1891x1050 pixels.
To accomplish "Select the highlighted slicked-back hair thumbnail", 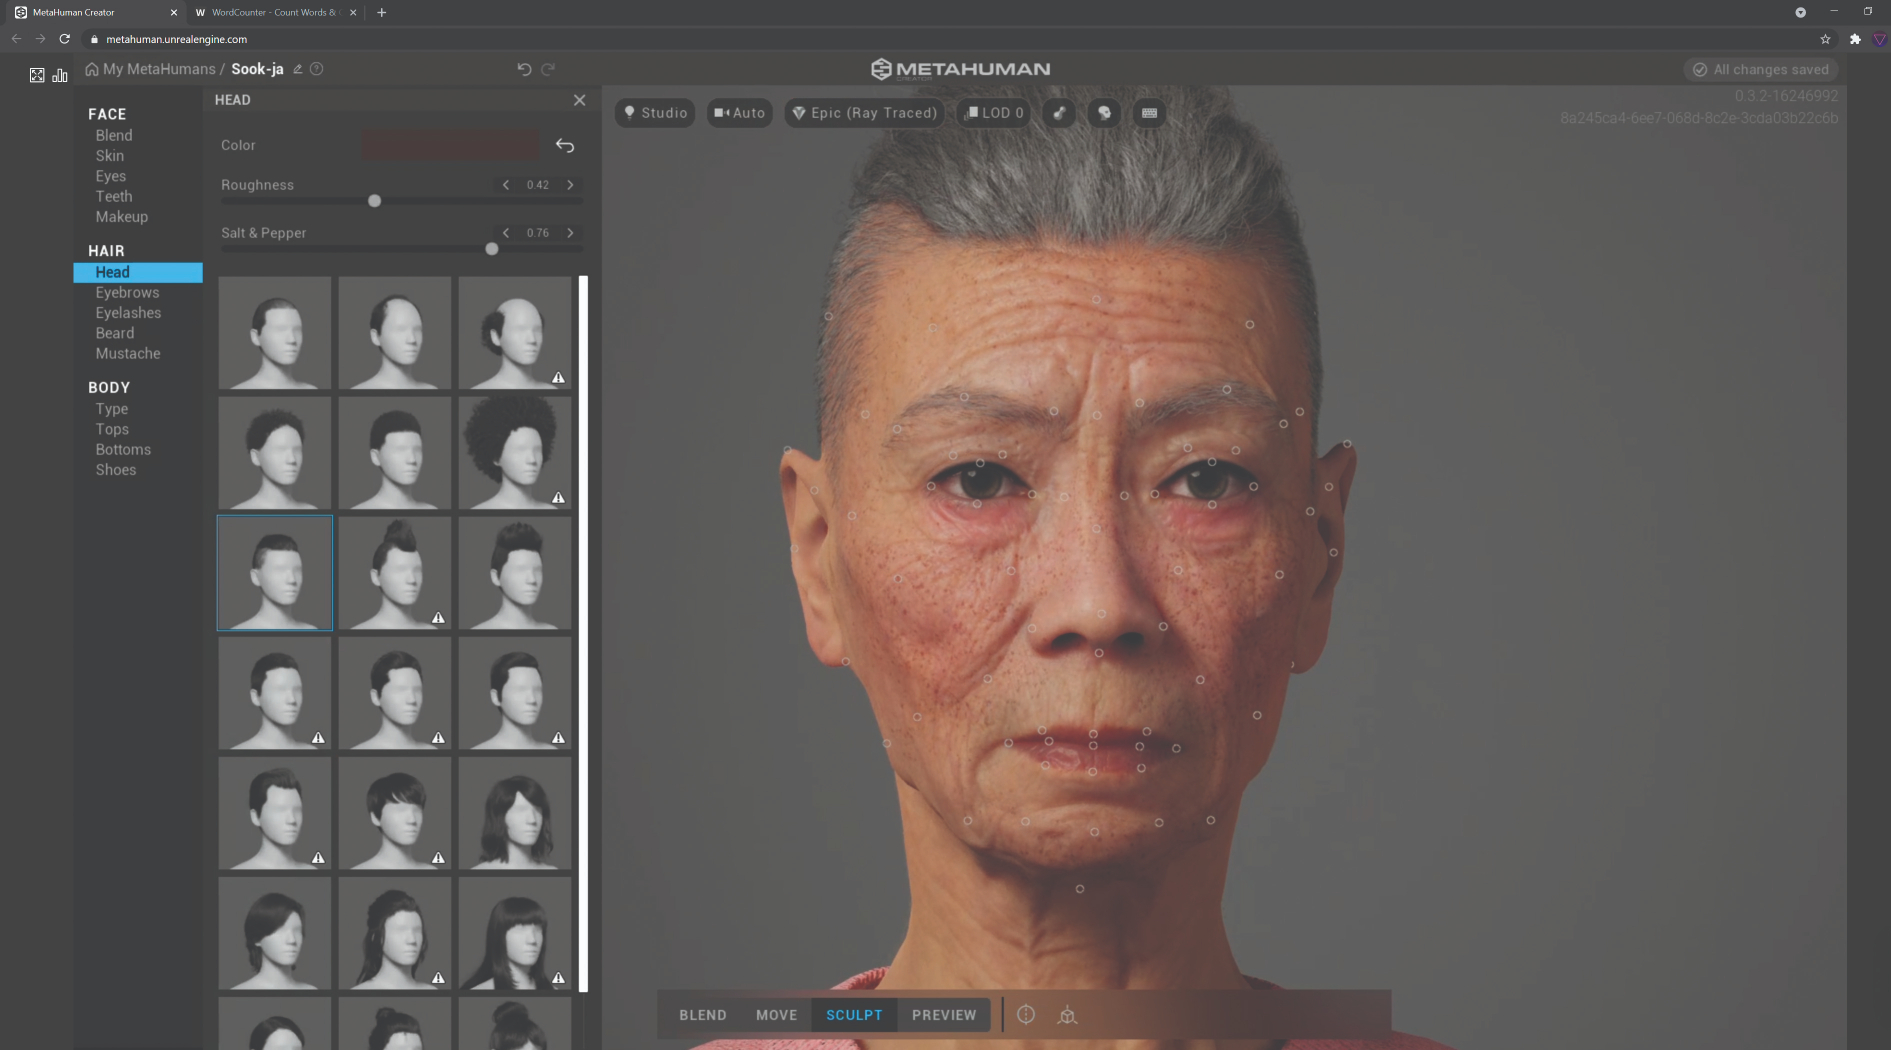I will [x=275, y=573].
